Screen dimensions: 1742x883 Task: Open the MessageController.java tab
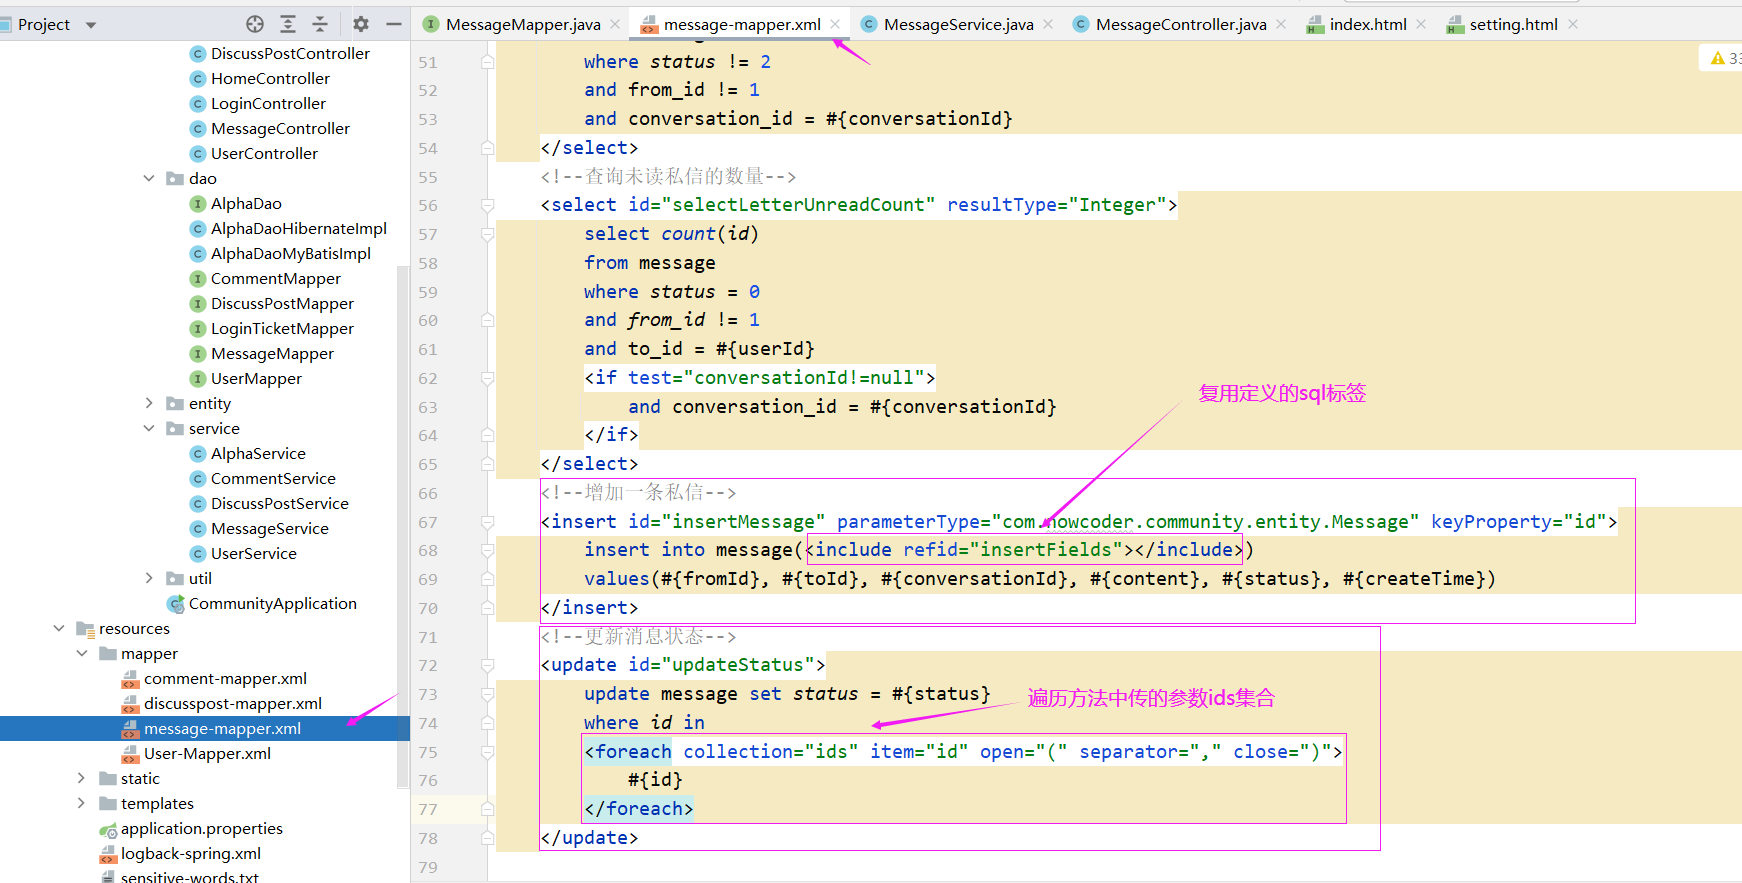coord(1181,24)
